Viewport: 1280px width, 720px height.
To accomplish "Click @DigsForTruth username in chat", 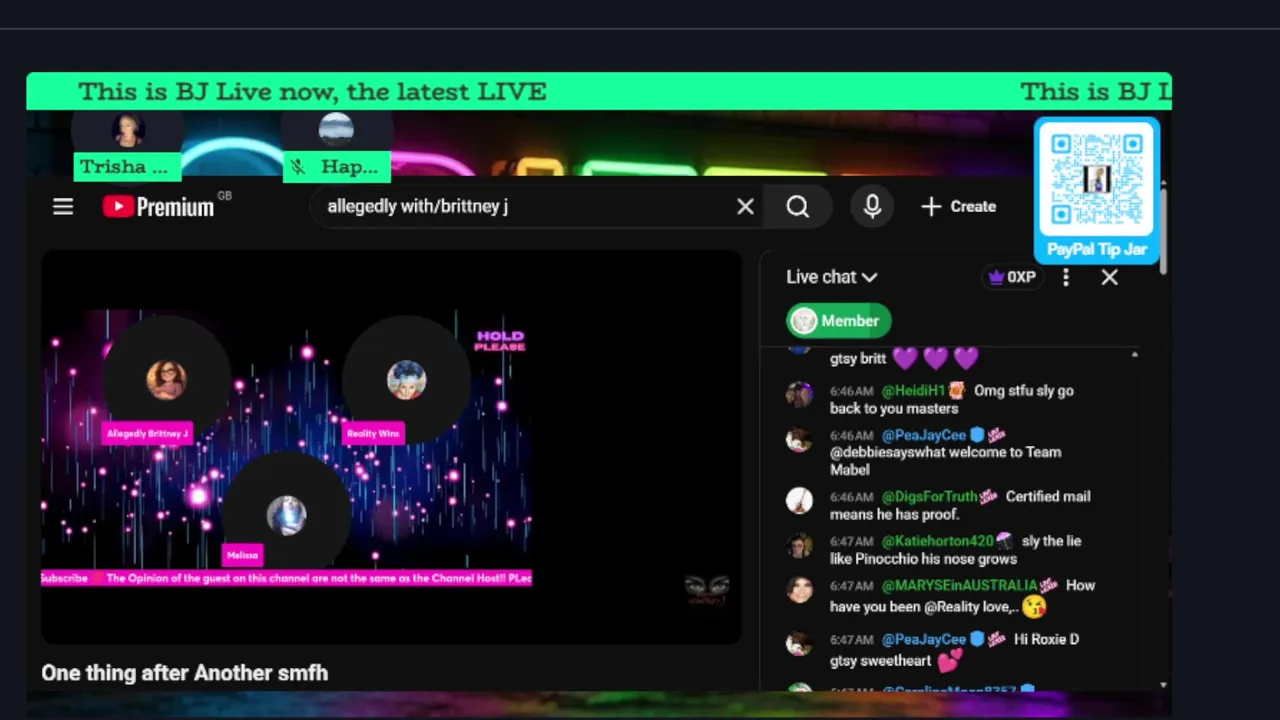I will pyautogui.click(x=929, y=496).
